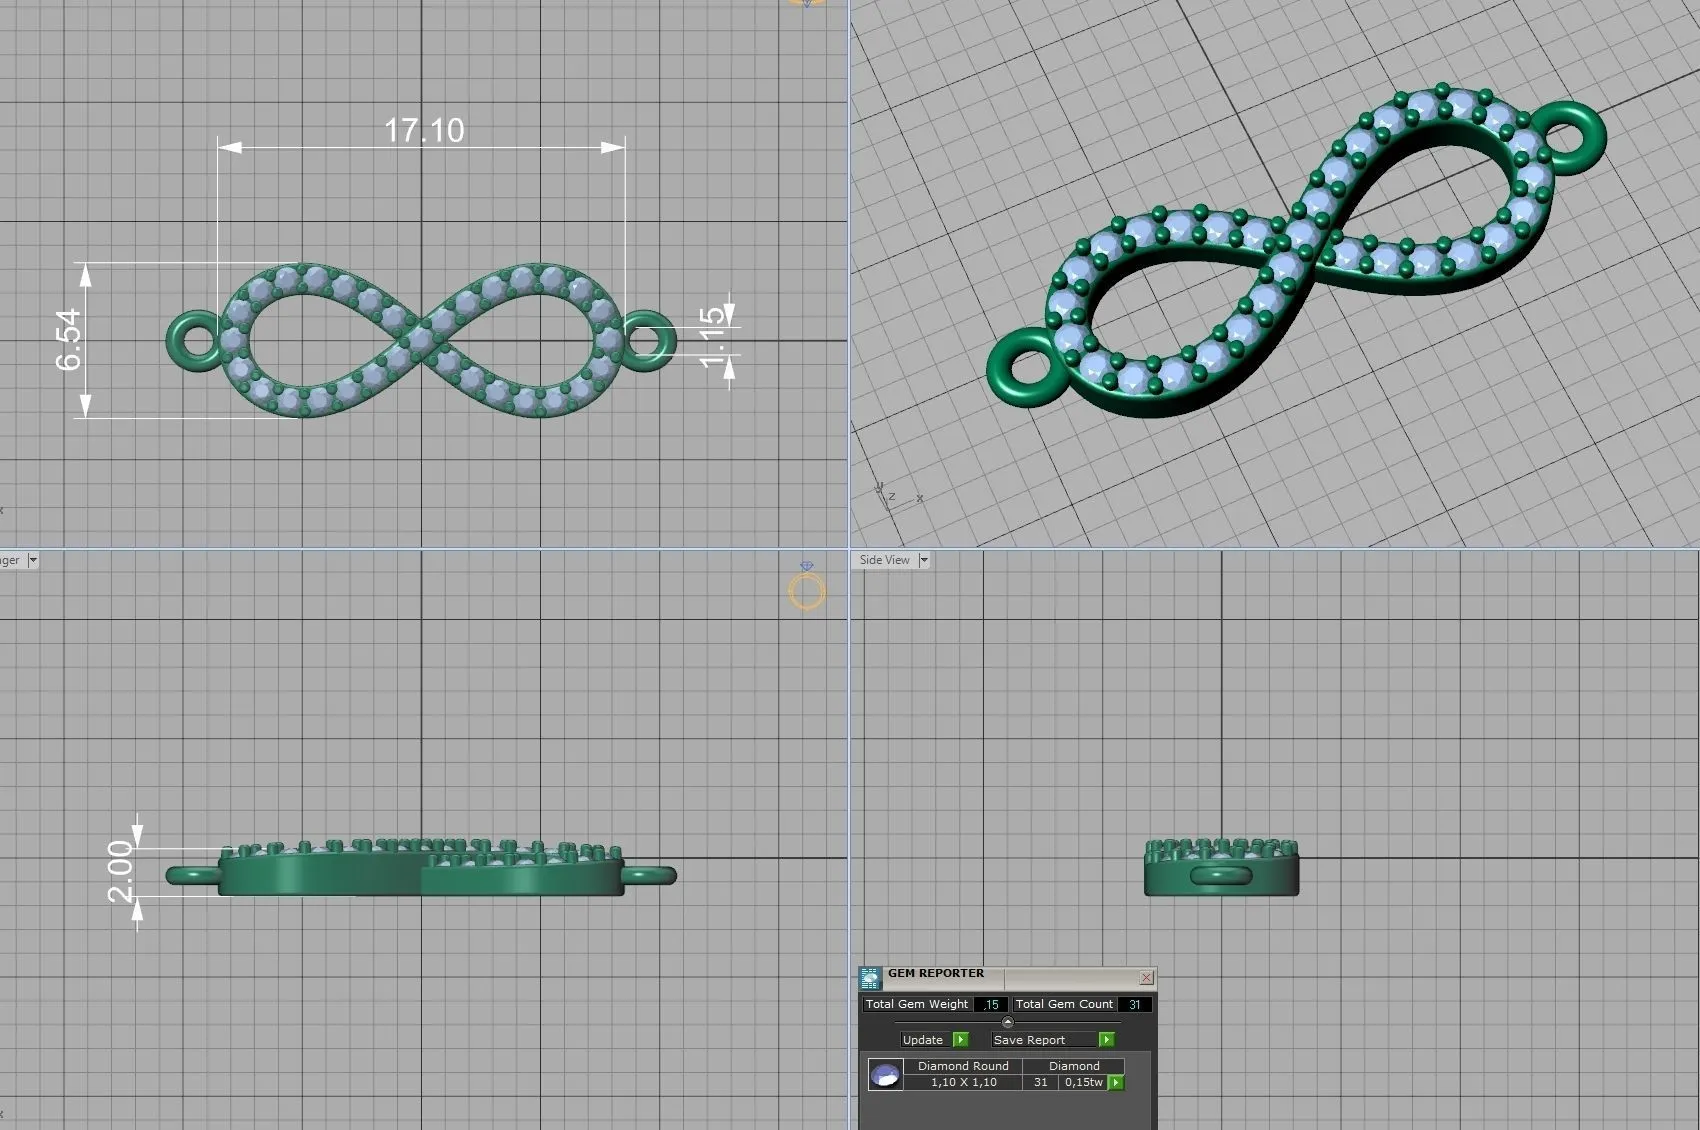The width and height of the screenshot is (1700, 1130).
Task: Click the Total Gem Weight value field
Action: coord(991,1005)
